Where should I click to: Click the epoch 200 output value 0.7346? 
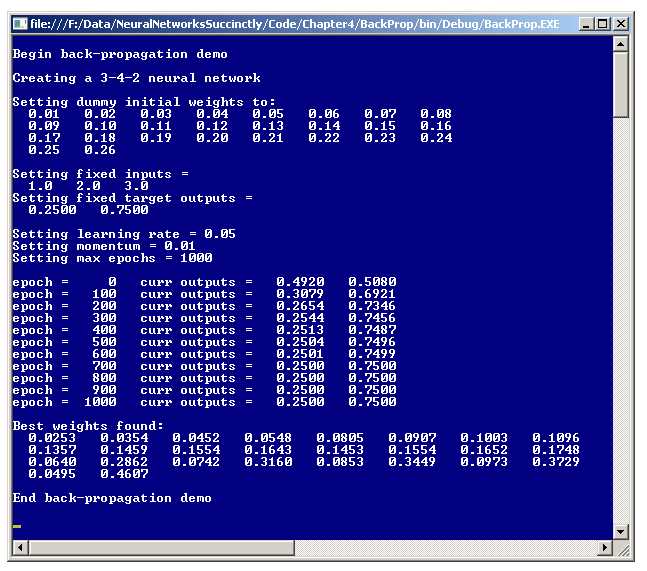pos(372,306)
